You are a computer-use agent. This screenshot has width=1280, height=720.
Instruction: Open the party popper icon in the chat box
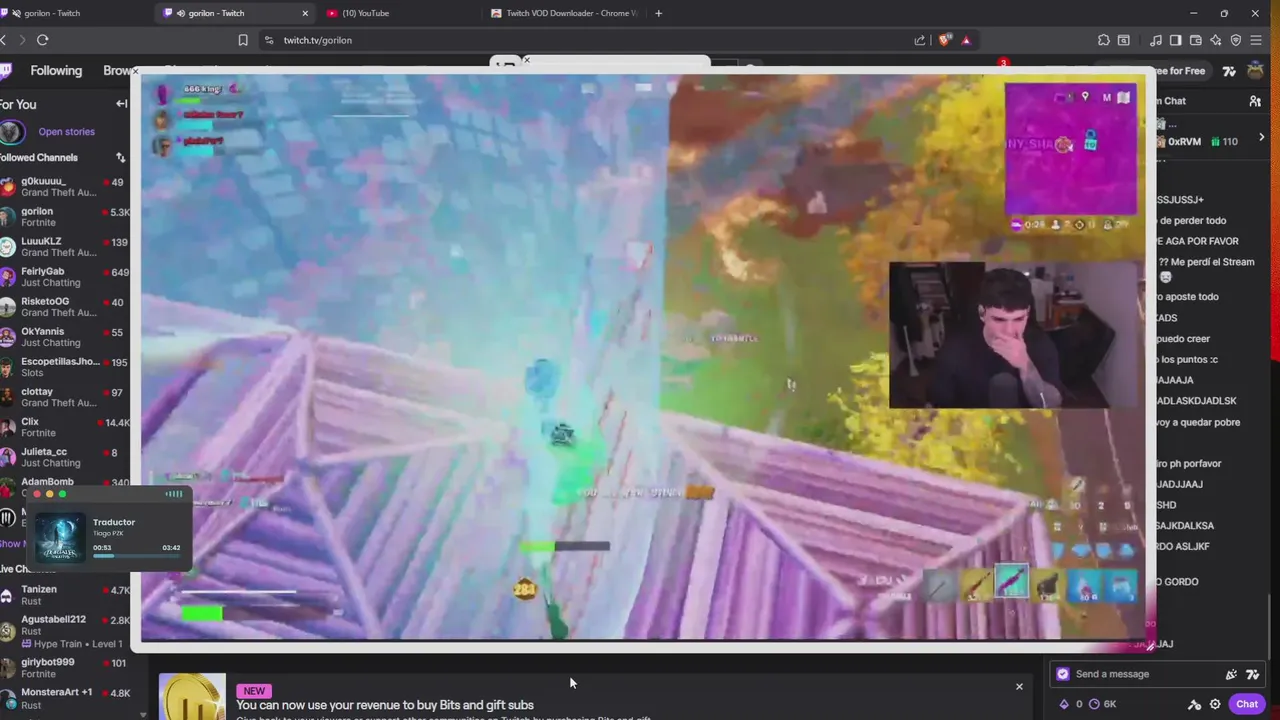click(x=1231, y=674)
